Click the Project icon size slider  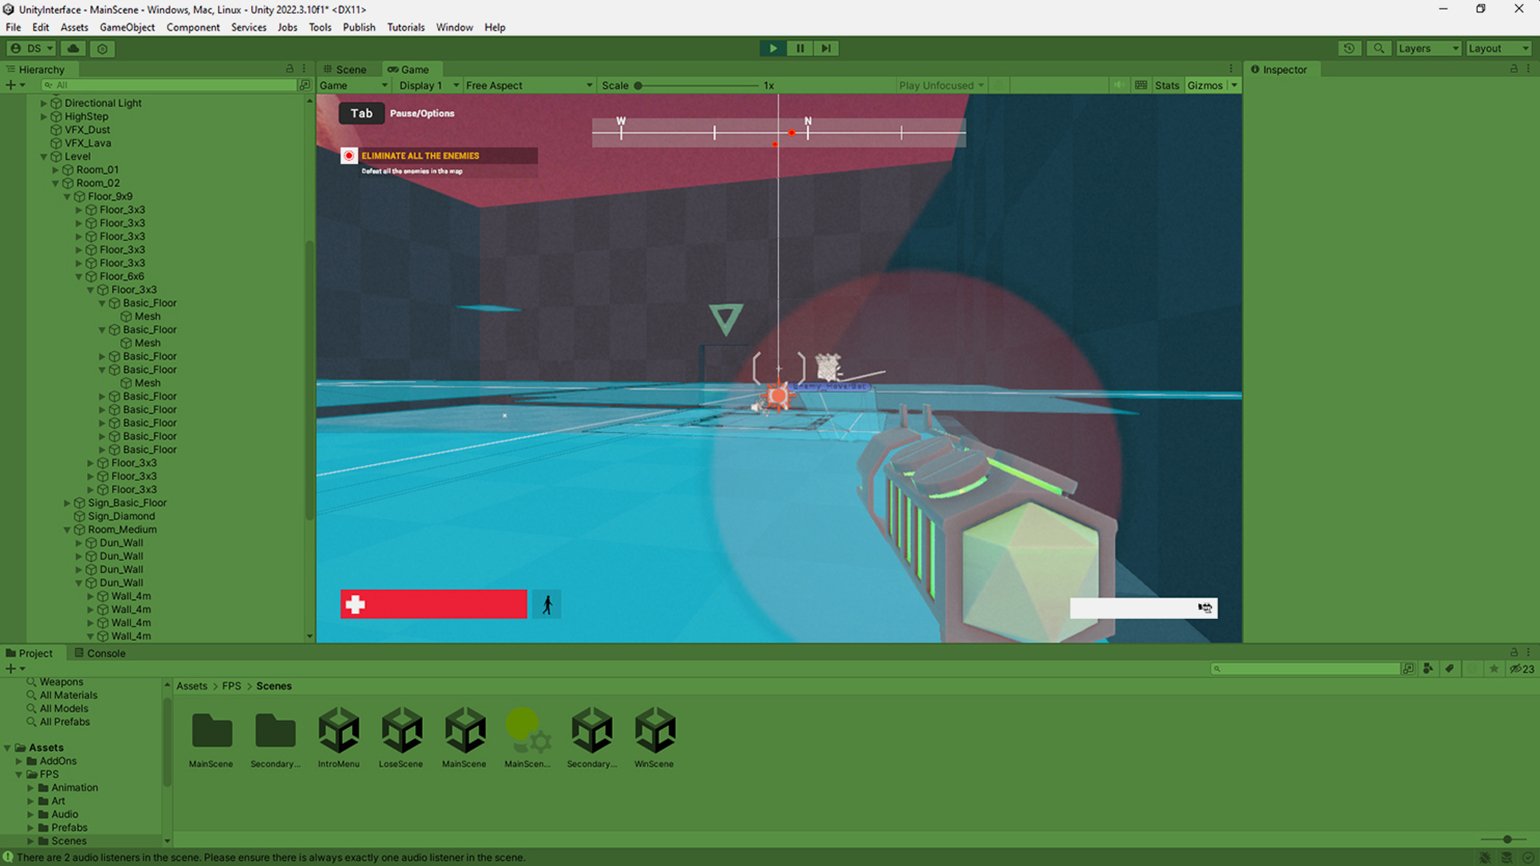click(1507, 840)
